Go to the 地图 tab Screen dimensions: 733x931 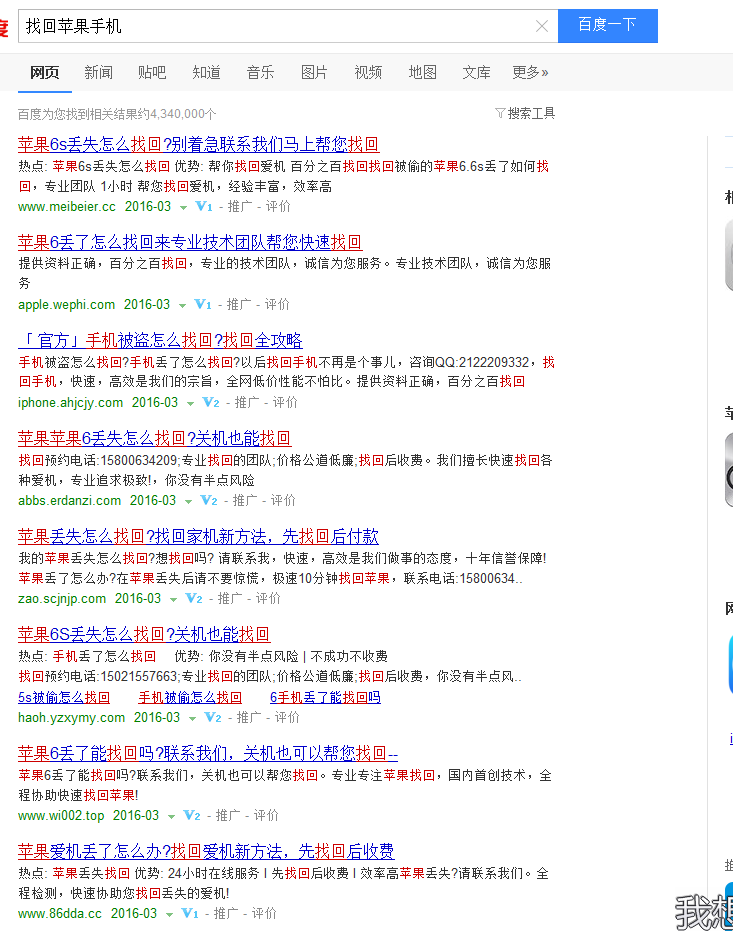click(x=423, y=72)
